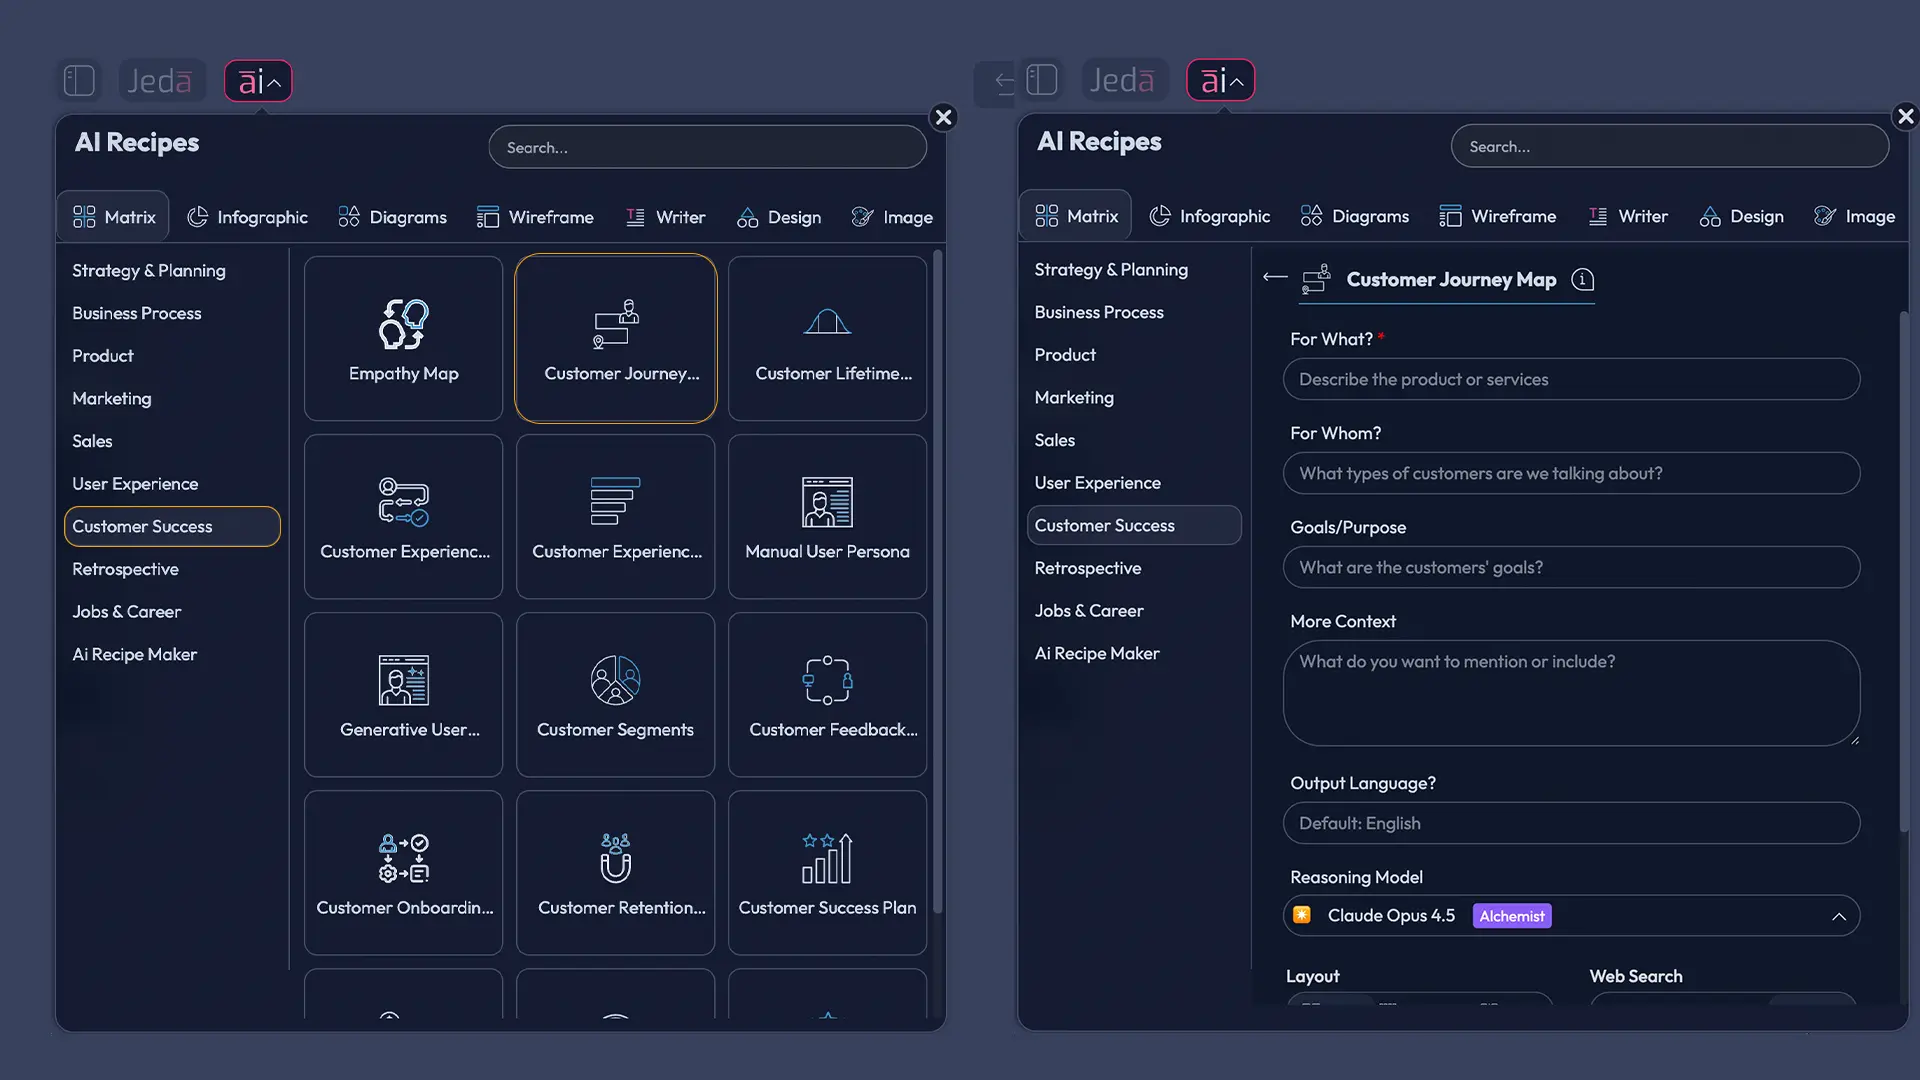Open the Customer Retention recipe
This screenshot has width=1920, height=1080.
615,872
